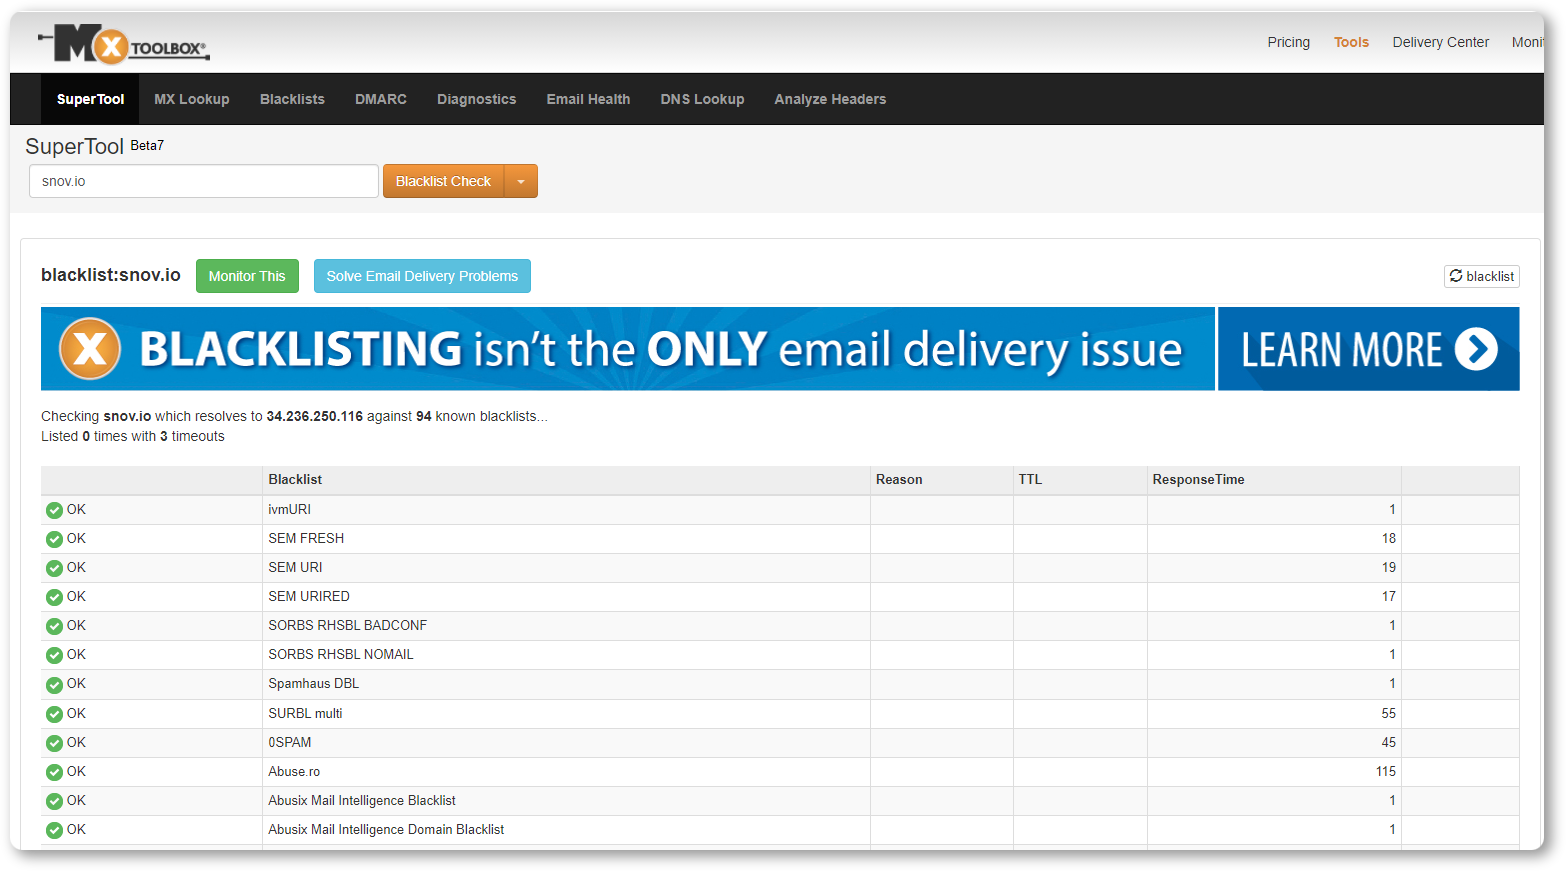Select the SEM FRESH blacklist name
Screen dimensions: 1566x871
306,539
